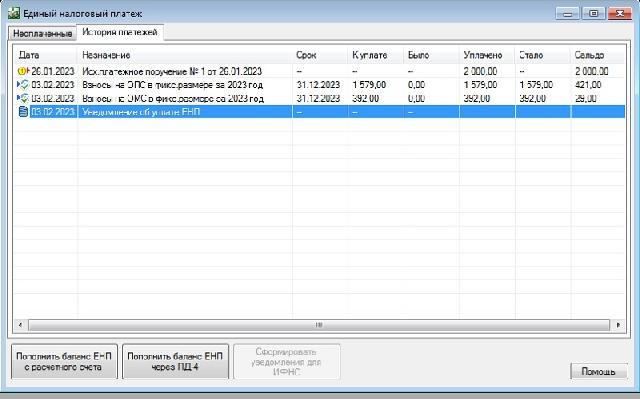Click the green check icon beside ОПС payment

(x=24, y=84)
